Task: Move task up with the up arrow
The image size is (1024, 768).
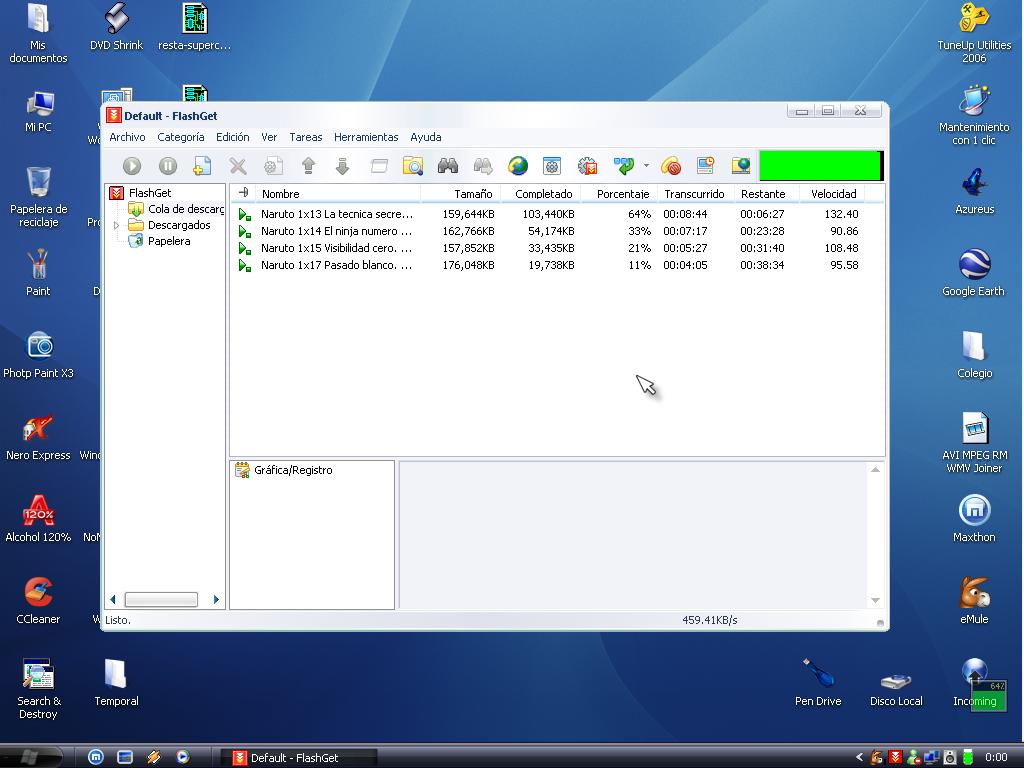Action: pyautogui.click(x=308, y=166)
